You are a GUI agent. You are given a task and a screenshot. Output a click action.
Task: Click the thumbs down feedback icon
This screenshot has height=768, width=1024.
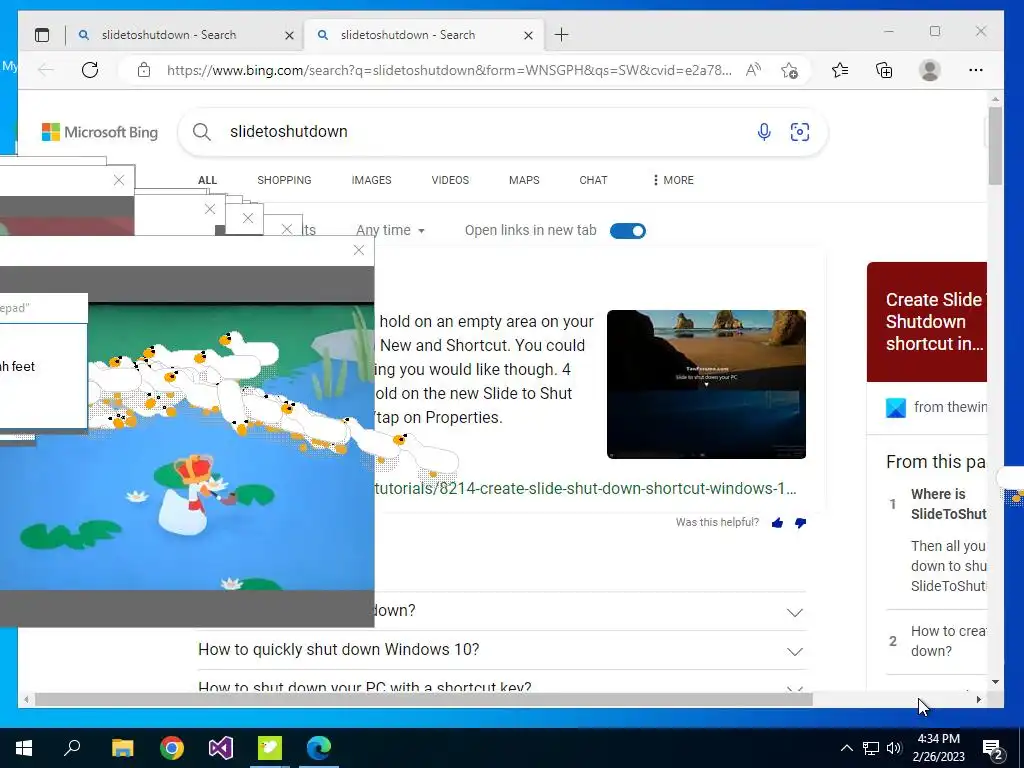coord(800,522)
